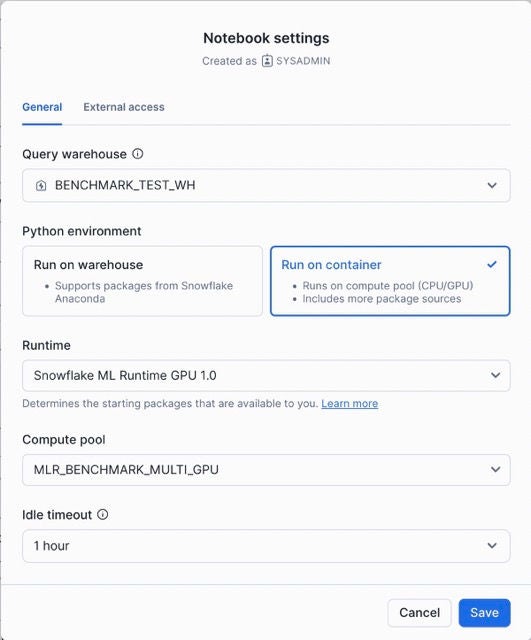Click the Query warehouse chevron arrow
531x640 pixels.
pyautogui.click(x=492, y=185)
